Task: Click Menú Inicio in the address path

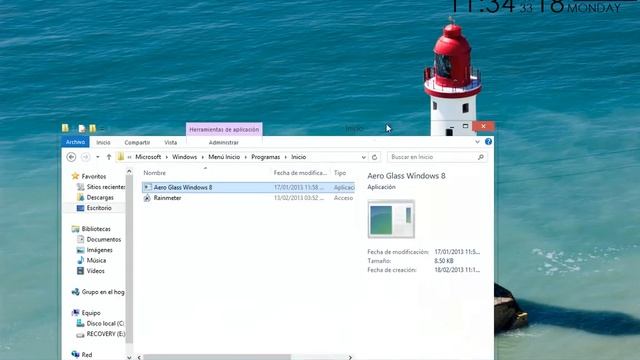Action: [x=224, y=157]
